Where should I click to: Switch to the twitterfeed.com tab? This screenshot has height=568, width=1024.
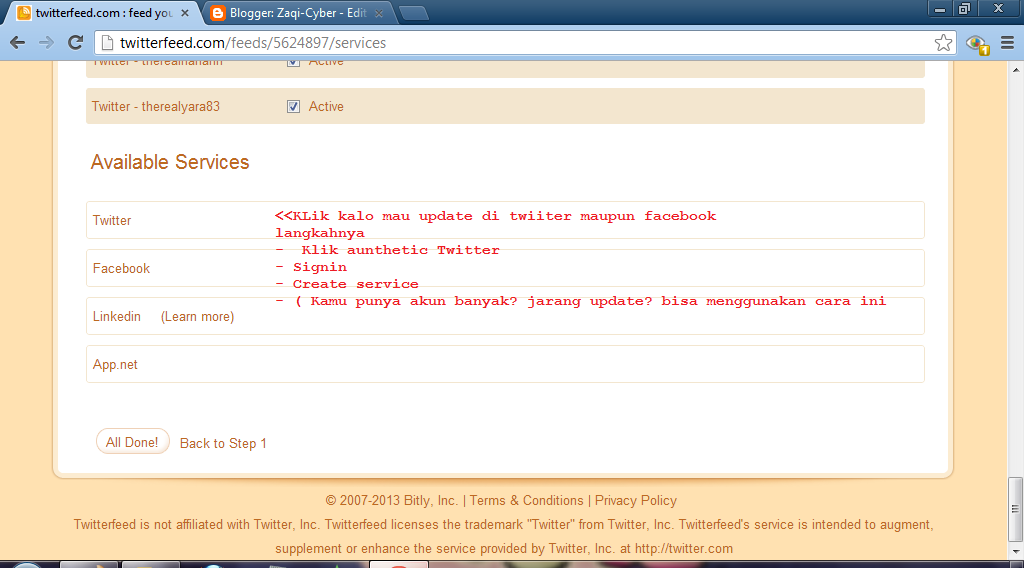(101, 13)
